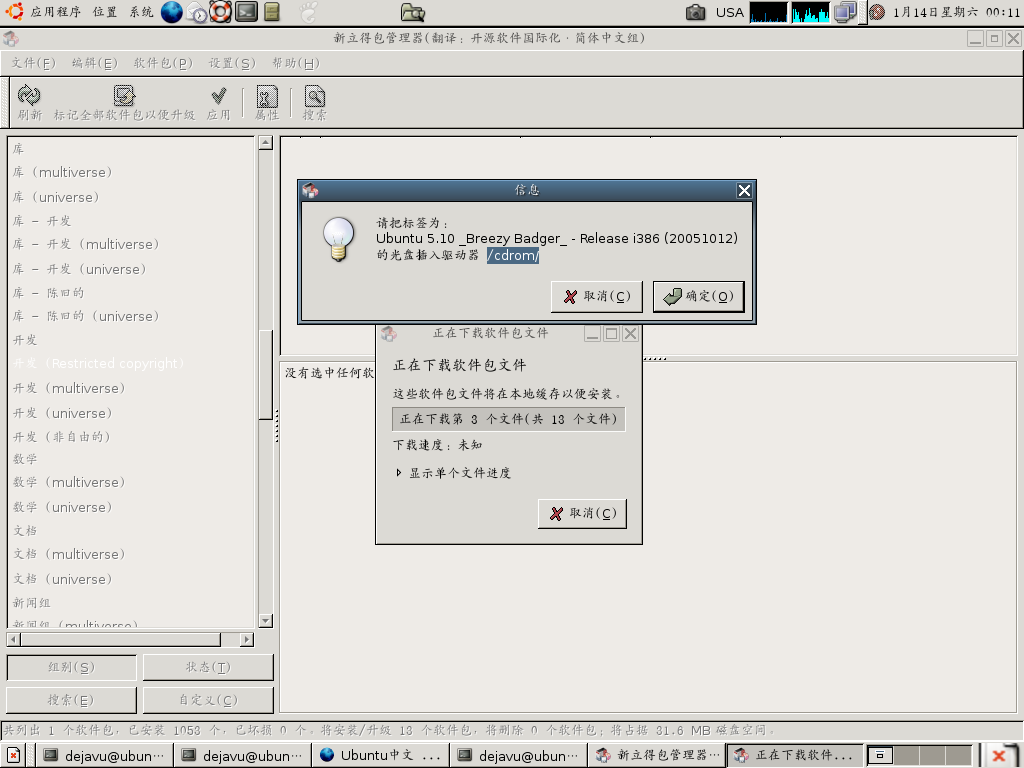Screen dimensions: 1024x768
Task: Cancel (取消) the package download dialog
Action: coord(583,513)
